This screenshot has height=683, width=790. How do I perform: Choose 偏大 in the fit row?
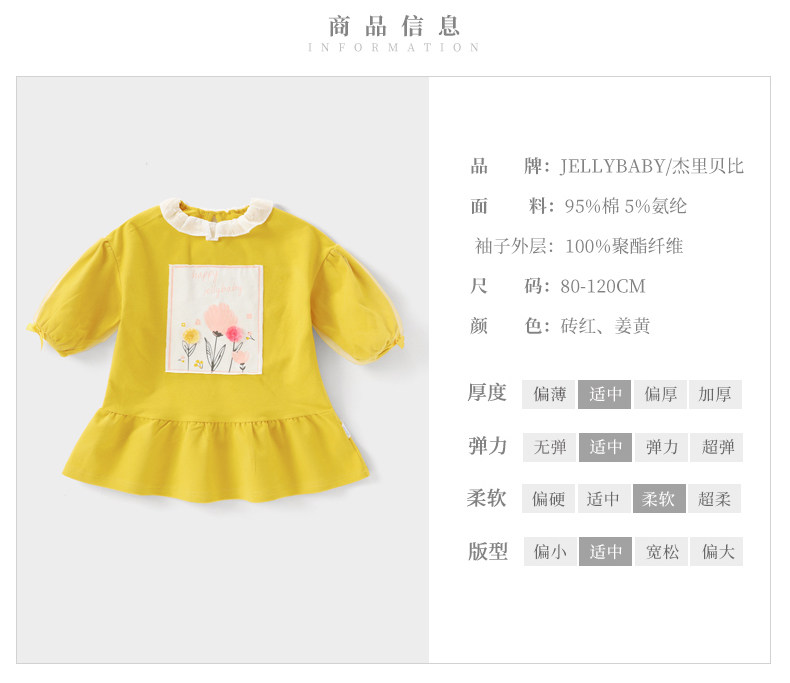tap(716, 552)
